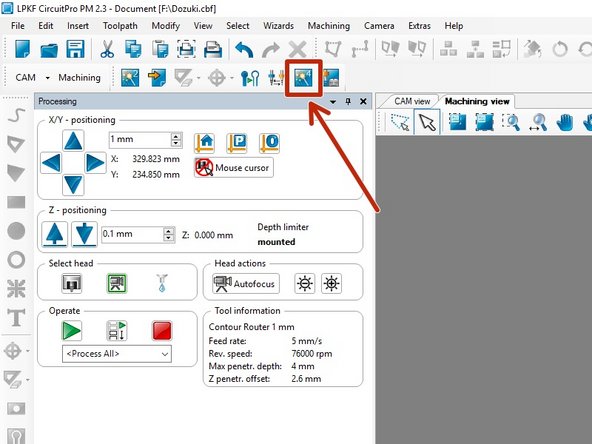Select the dispenser head icon
This screenshot has width=592, height=444.
pos(162,283)
